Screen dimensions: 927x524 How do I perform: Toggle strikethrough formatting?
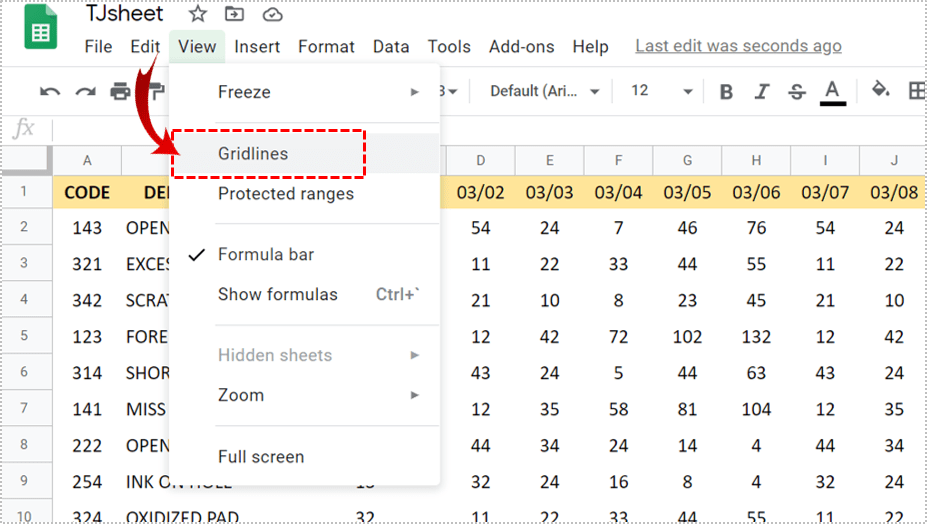click(796, 92)
